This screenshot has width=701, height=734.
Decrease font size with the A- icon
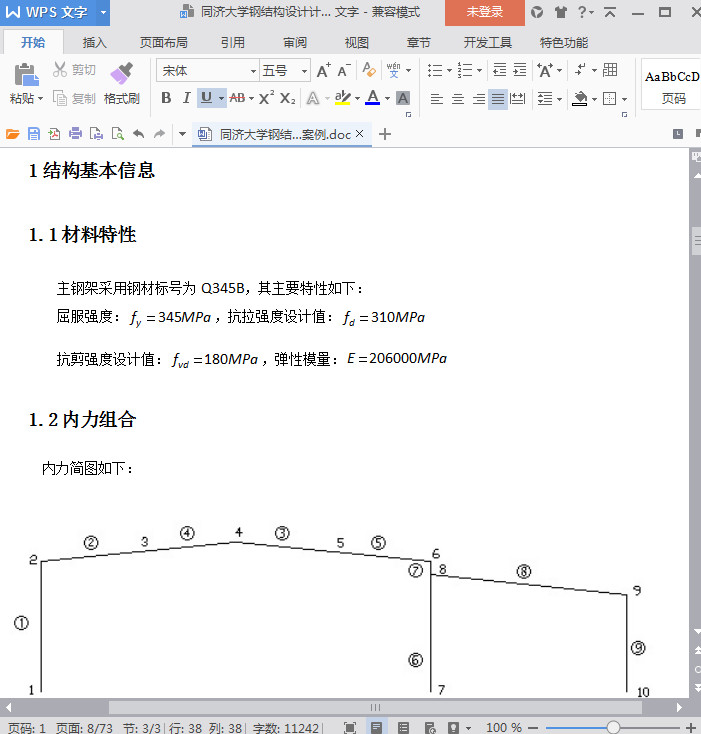pos(344,71)
